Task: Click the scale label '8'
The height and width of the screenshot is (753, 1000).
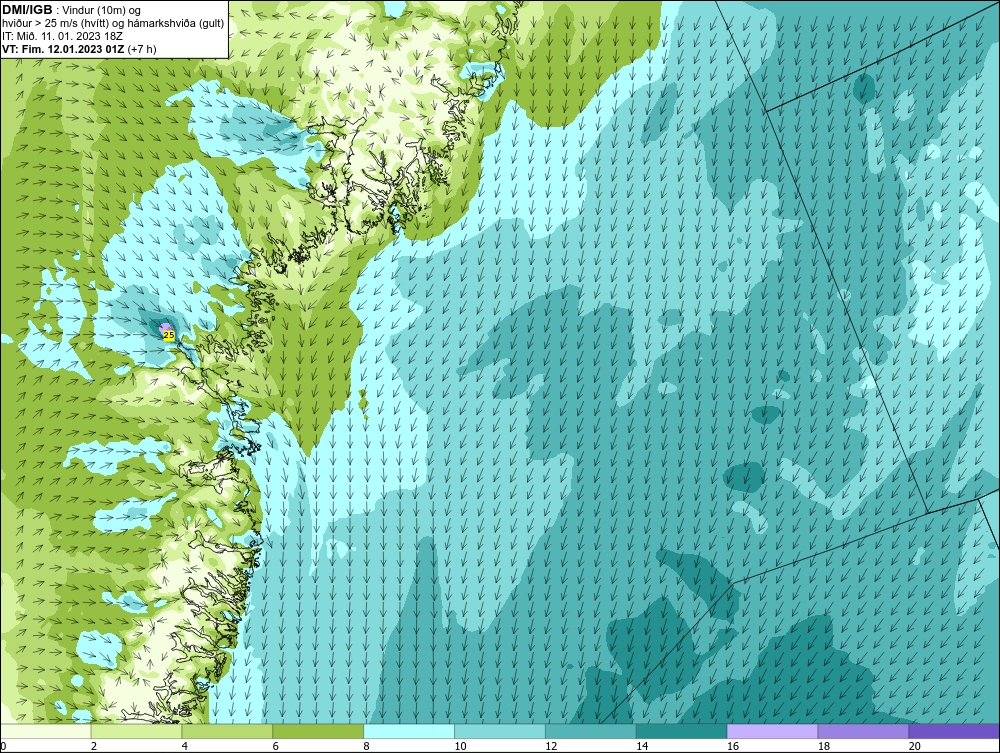Action: click(367, 746)
